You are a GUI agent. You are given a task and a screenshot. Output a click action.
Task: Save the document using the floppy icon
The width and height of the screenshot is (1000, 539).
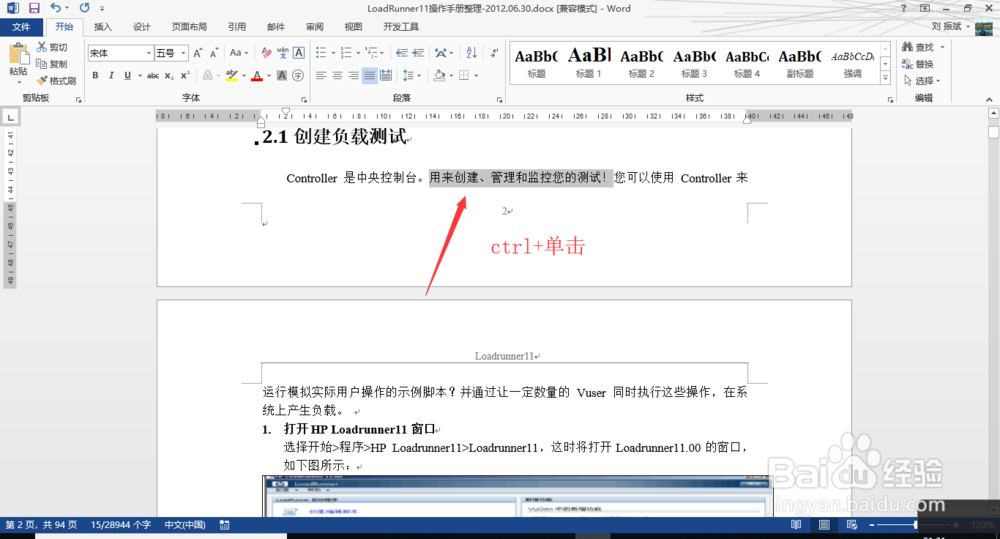[34, 8]
